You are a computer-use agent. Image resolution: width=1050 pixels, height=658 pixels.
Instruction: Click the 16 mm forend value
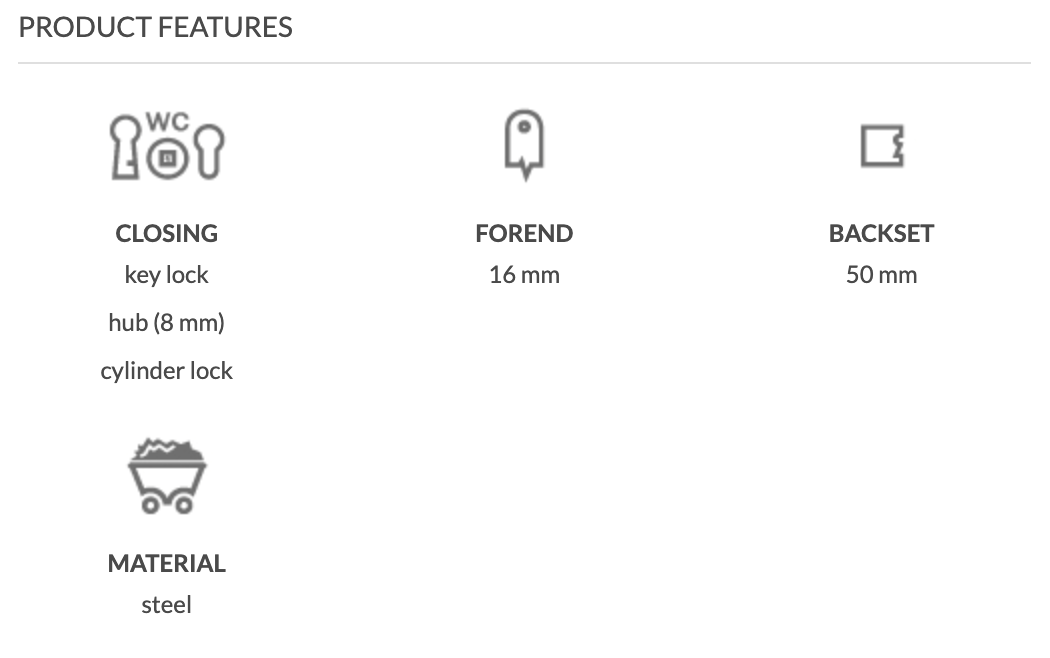[524, 275]
